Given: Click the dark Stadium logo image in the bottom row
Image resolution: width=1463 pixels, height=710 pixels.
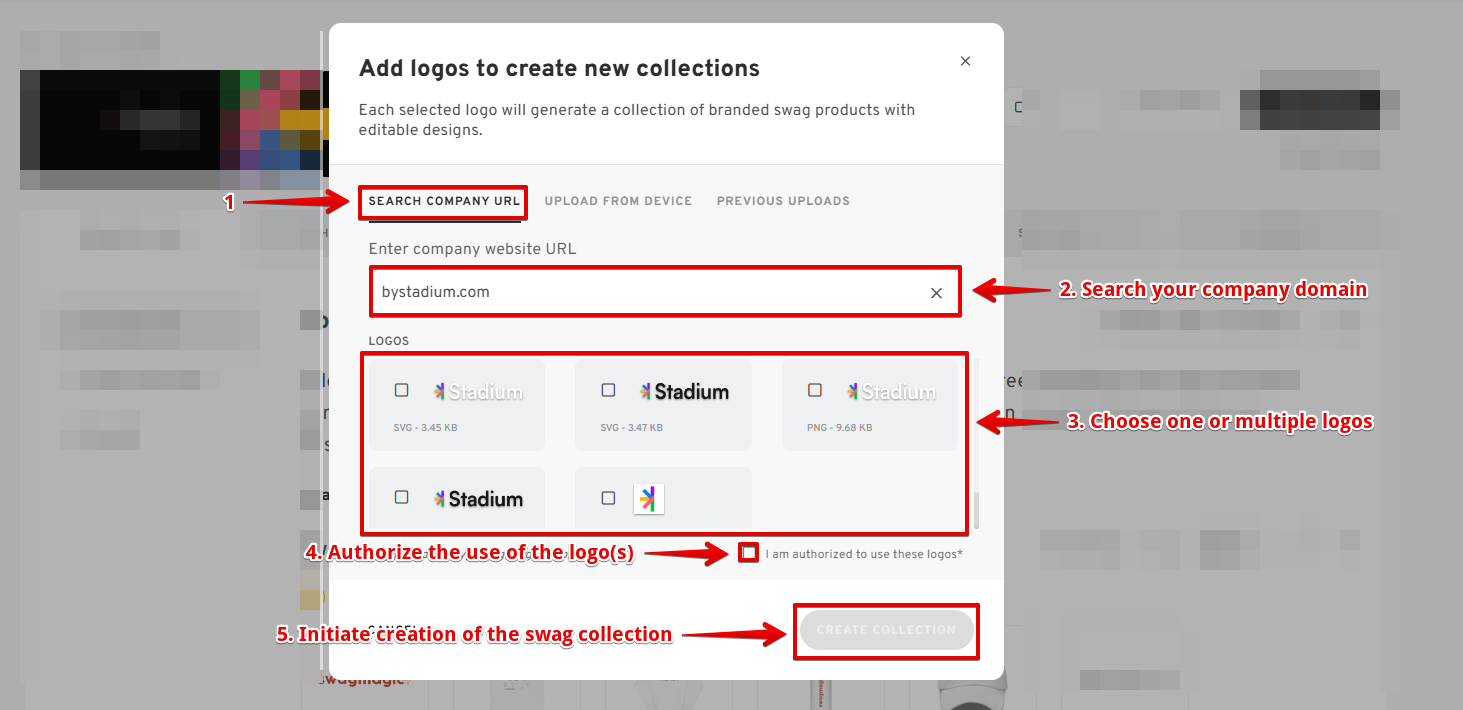Looking at the screenshot, I should [x=479, y=498].
